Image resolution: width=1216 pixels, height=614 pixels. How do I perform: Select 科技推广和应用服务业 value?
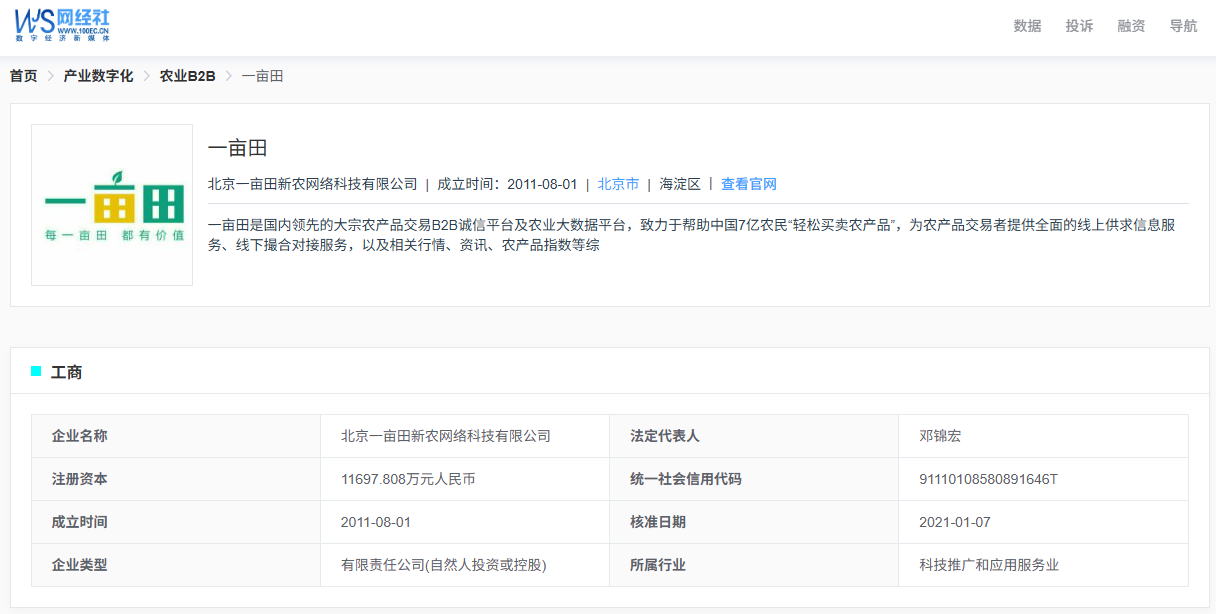click(x=989, y=565)
